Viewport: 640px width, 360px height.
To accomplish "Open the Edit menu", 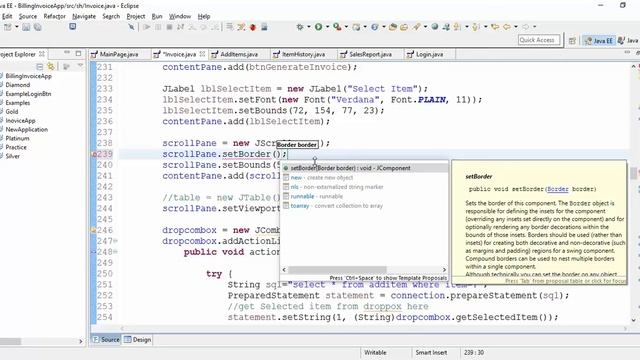I will [7, 16].
